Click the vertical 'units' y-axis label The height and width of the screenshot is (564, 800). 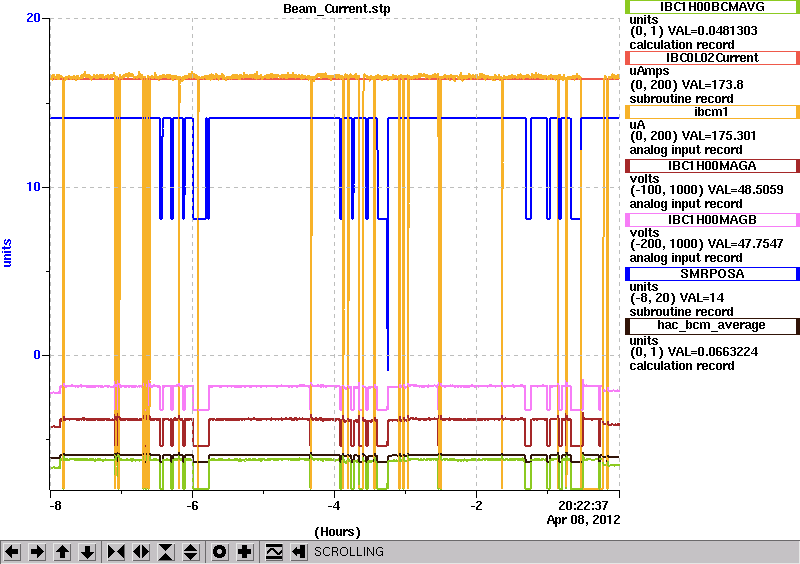click(7, 253)
